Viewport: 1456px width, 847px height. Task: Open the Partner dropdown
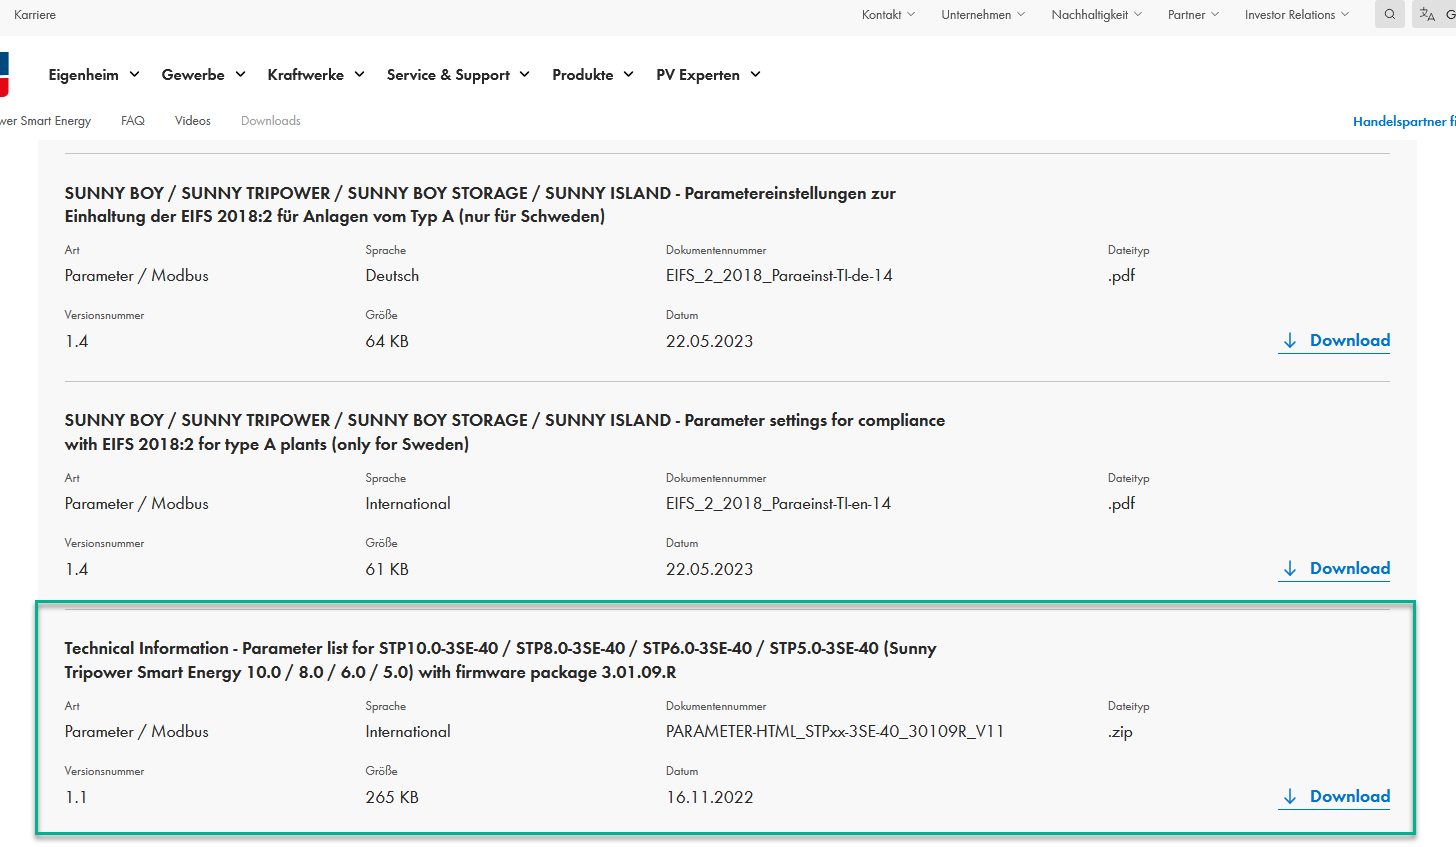(x=1193, y=15)
